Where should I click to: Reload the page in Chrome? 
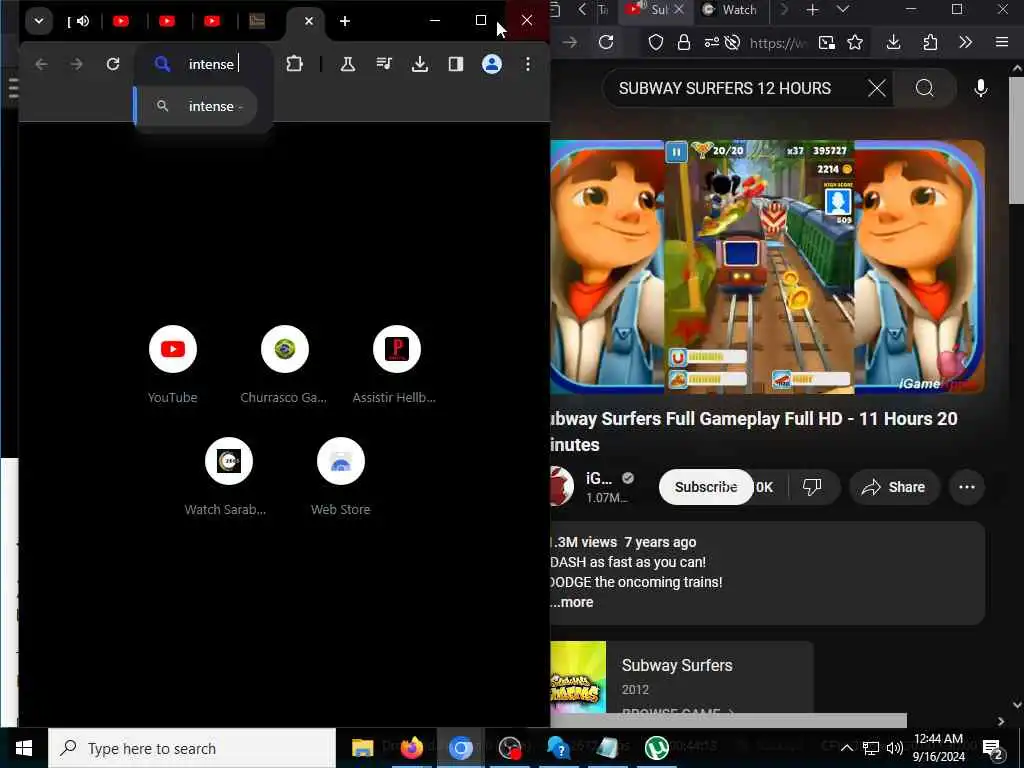(x=113, y=64)
